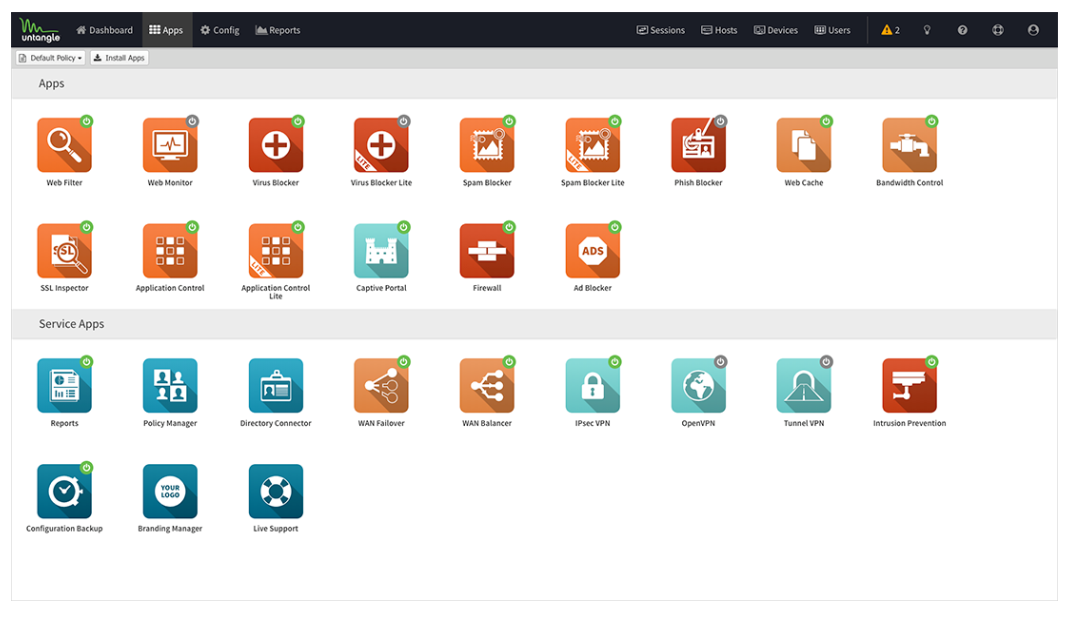Launch the Intrusion Prevention app
The width and height of the screenshot is (1075, 617).
click(909, 386)
